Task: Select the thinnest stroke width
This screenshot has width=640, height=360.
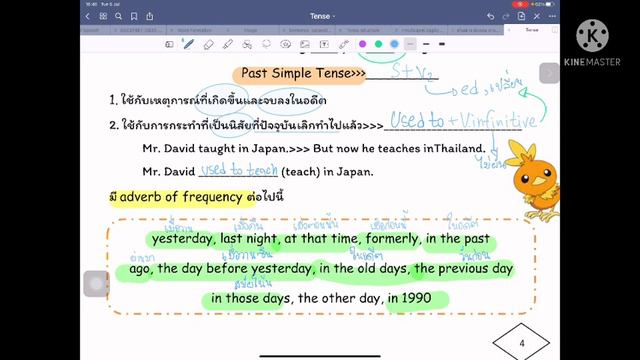Action: 411,44
